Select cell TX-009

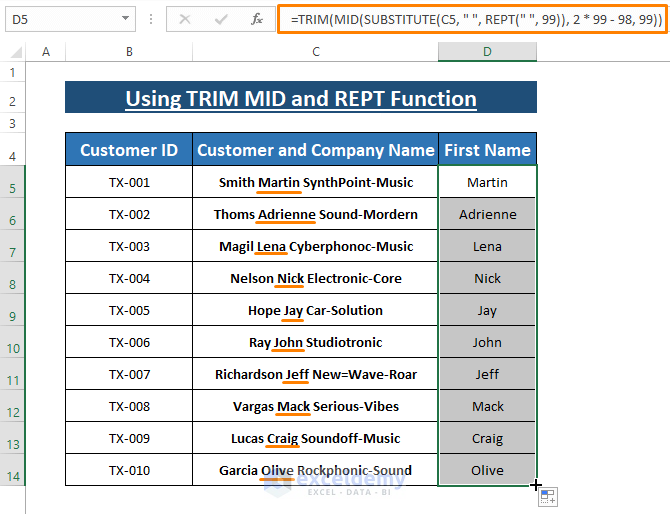coord(129,438)
